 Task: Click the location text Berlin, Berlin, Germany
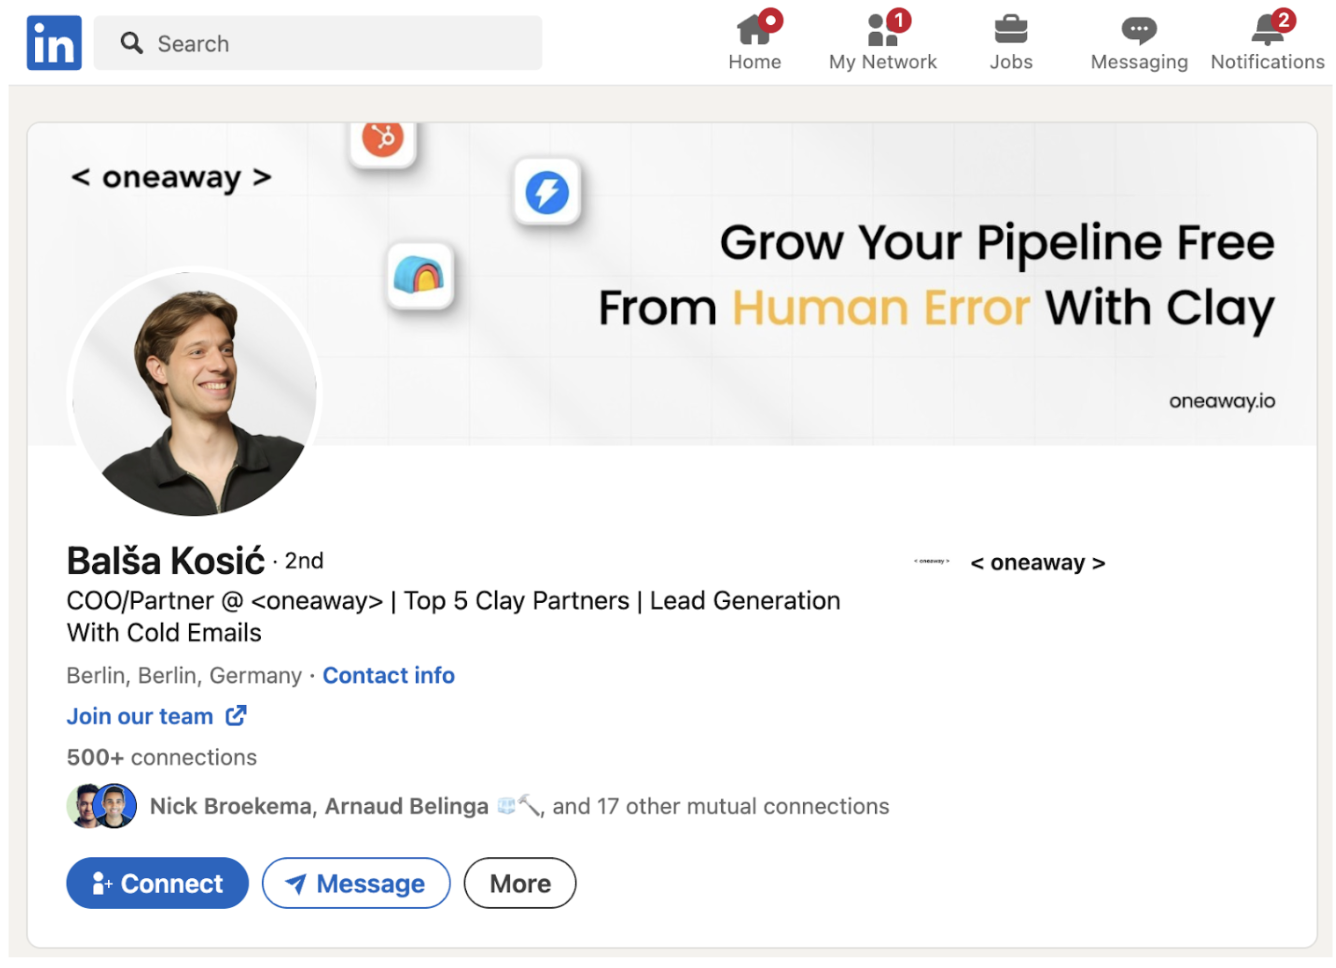pos(184,676)
